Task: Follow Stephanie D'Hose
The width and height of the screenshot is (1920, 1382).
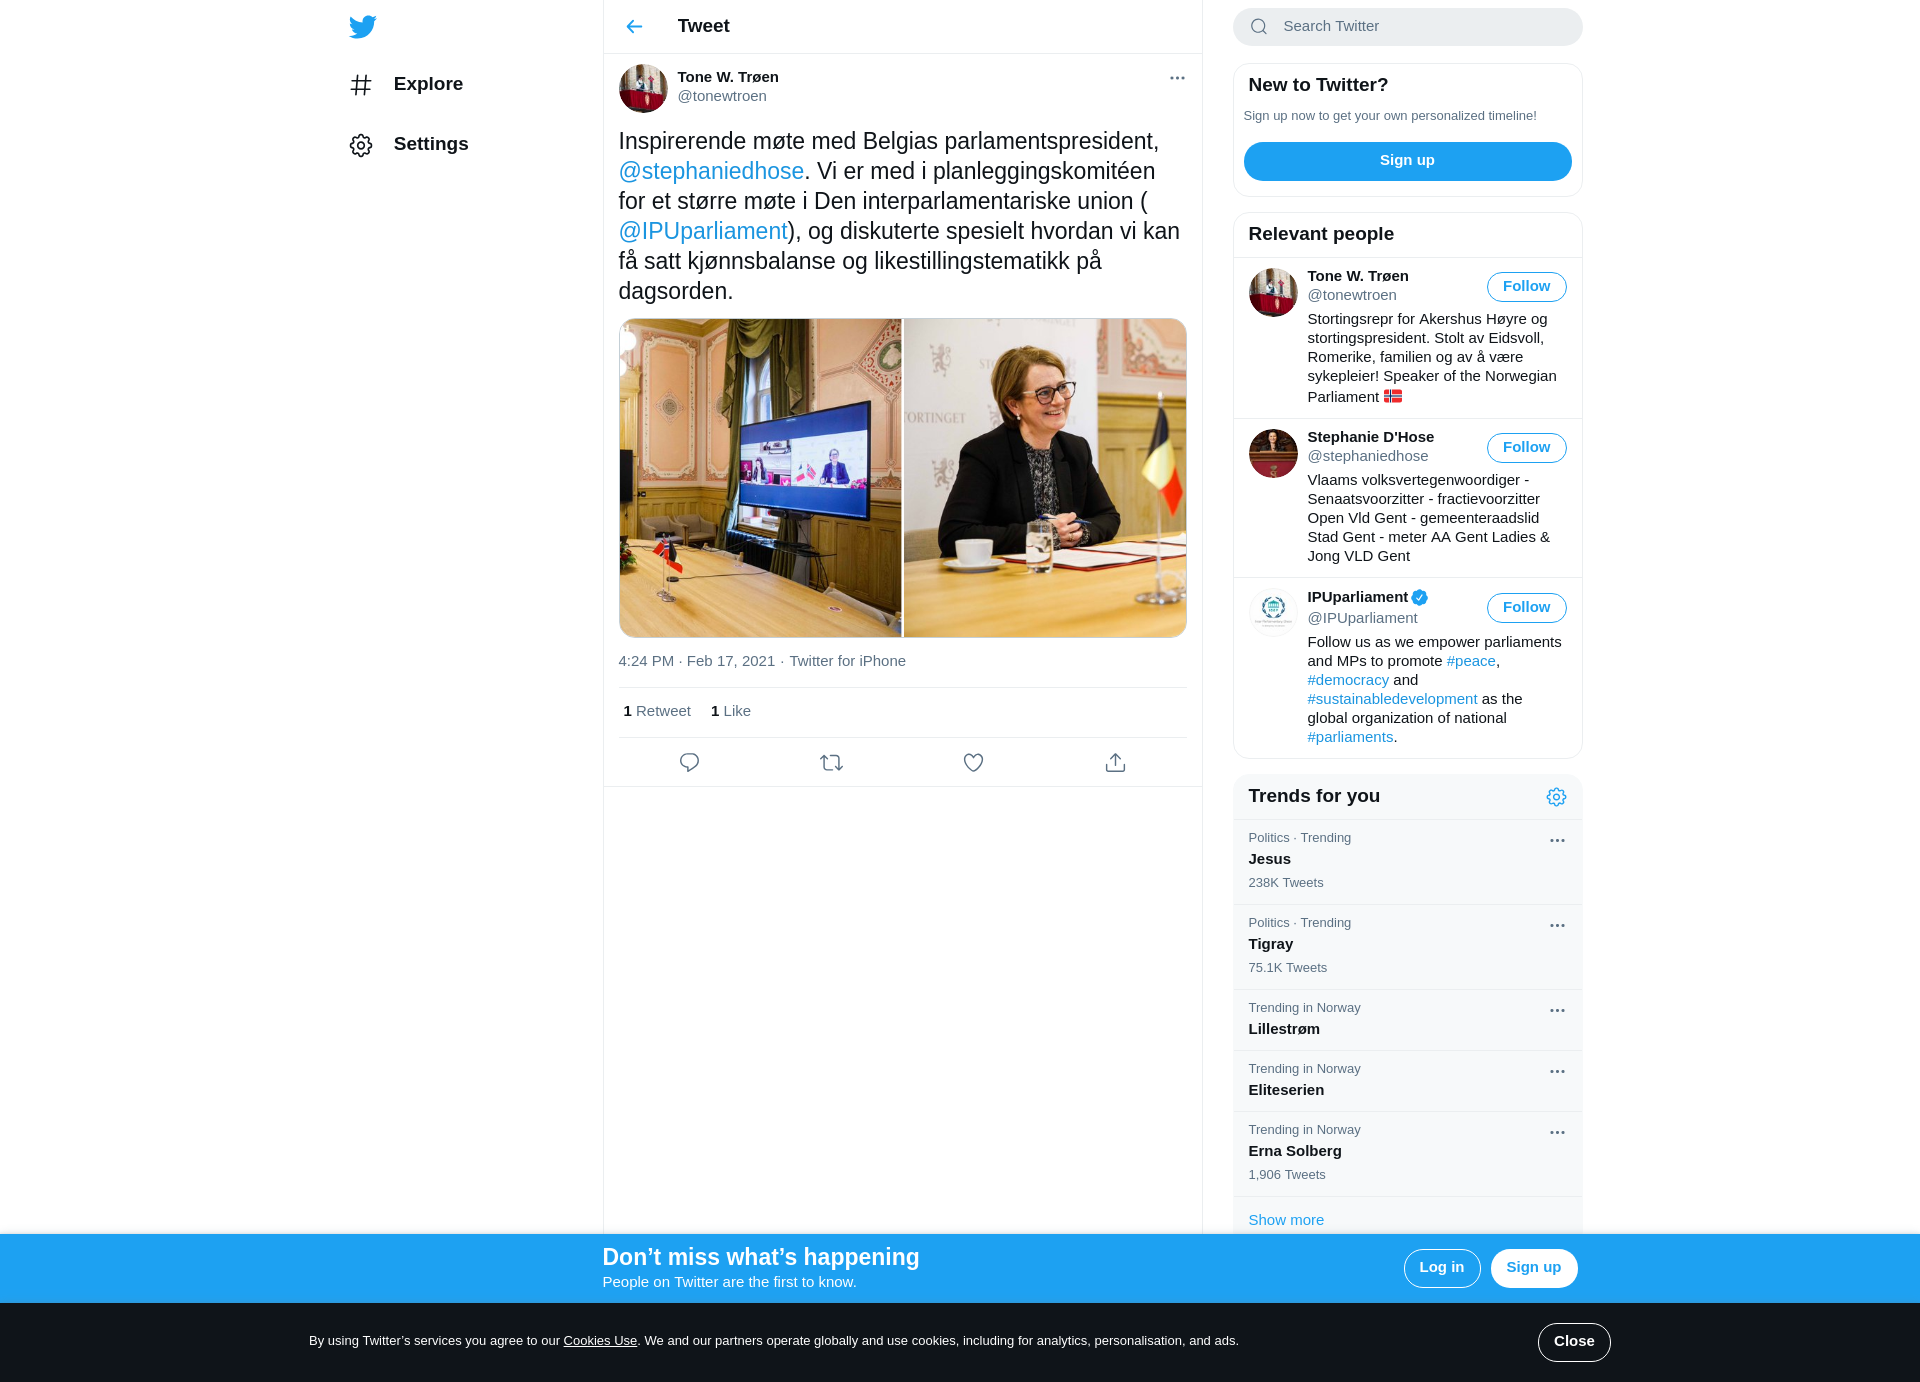Action: coord(1526,447)
